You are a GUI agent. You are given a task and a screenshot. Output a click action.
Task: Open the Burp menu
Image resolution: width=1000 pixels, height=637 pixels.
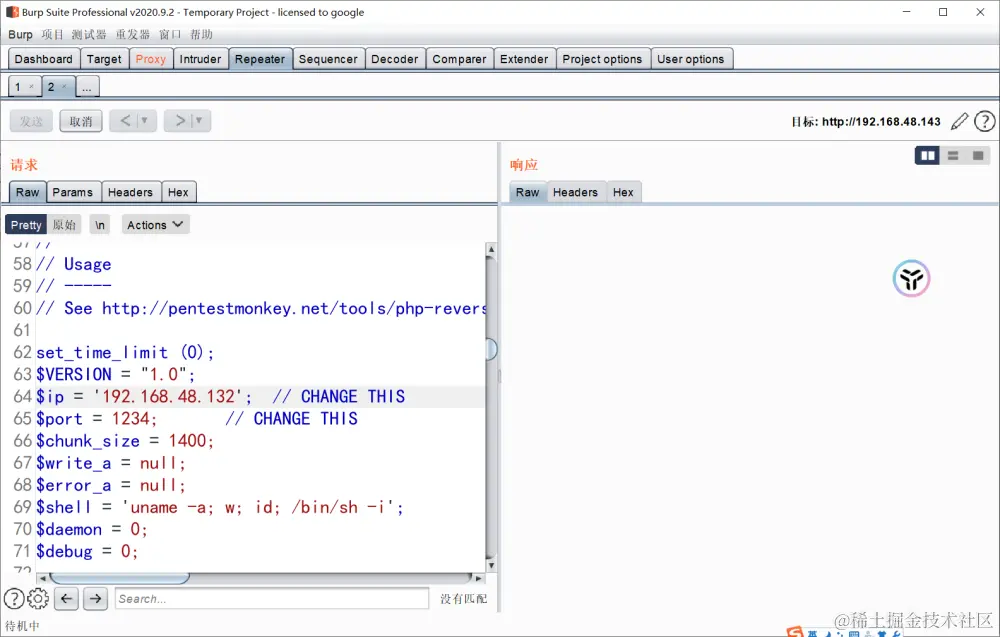[20, 34]
